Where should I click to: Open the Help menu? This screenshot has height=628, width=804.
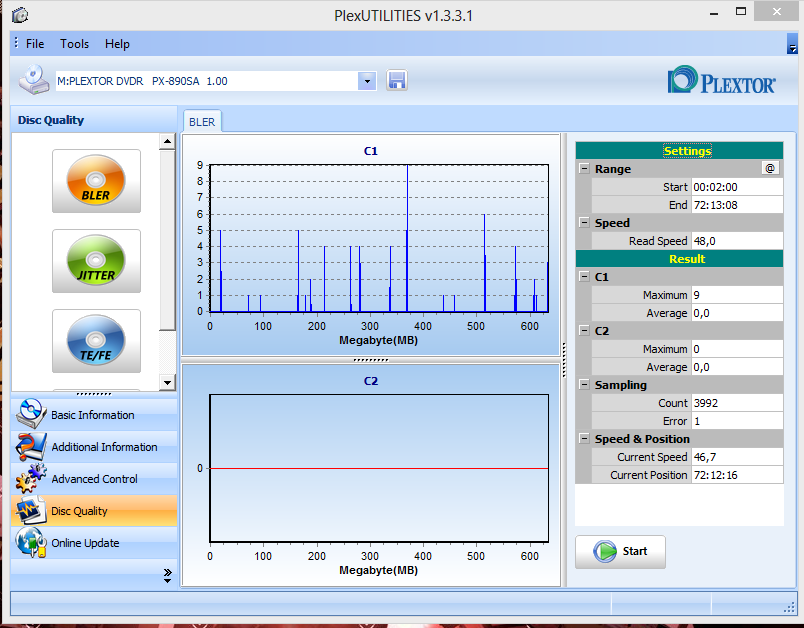click(117, 44)
